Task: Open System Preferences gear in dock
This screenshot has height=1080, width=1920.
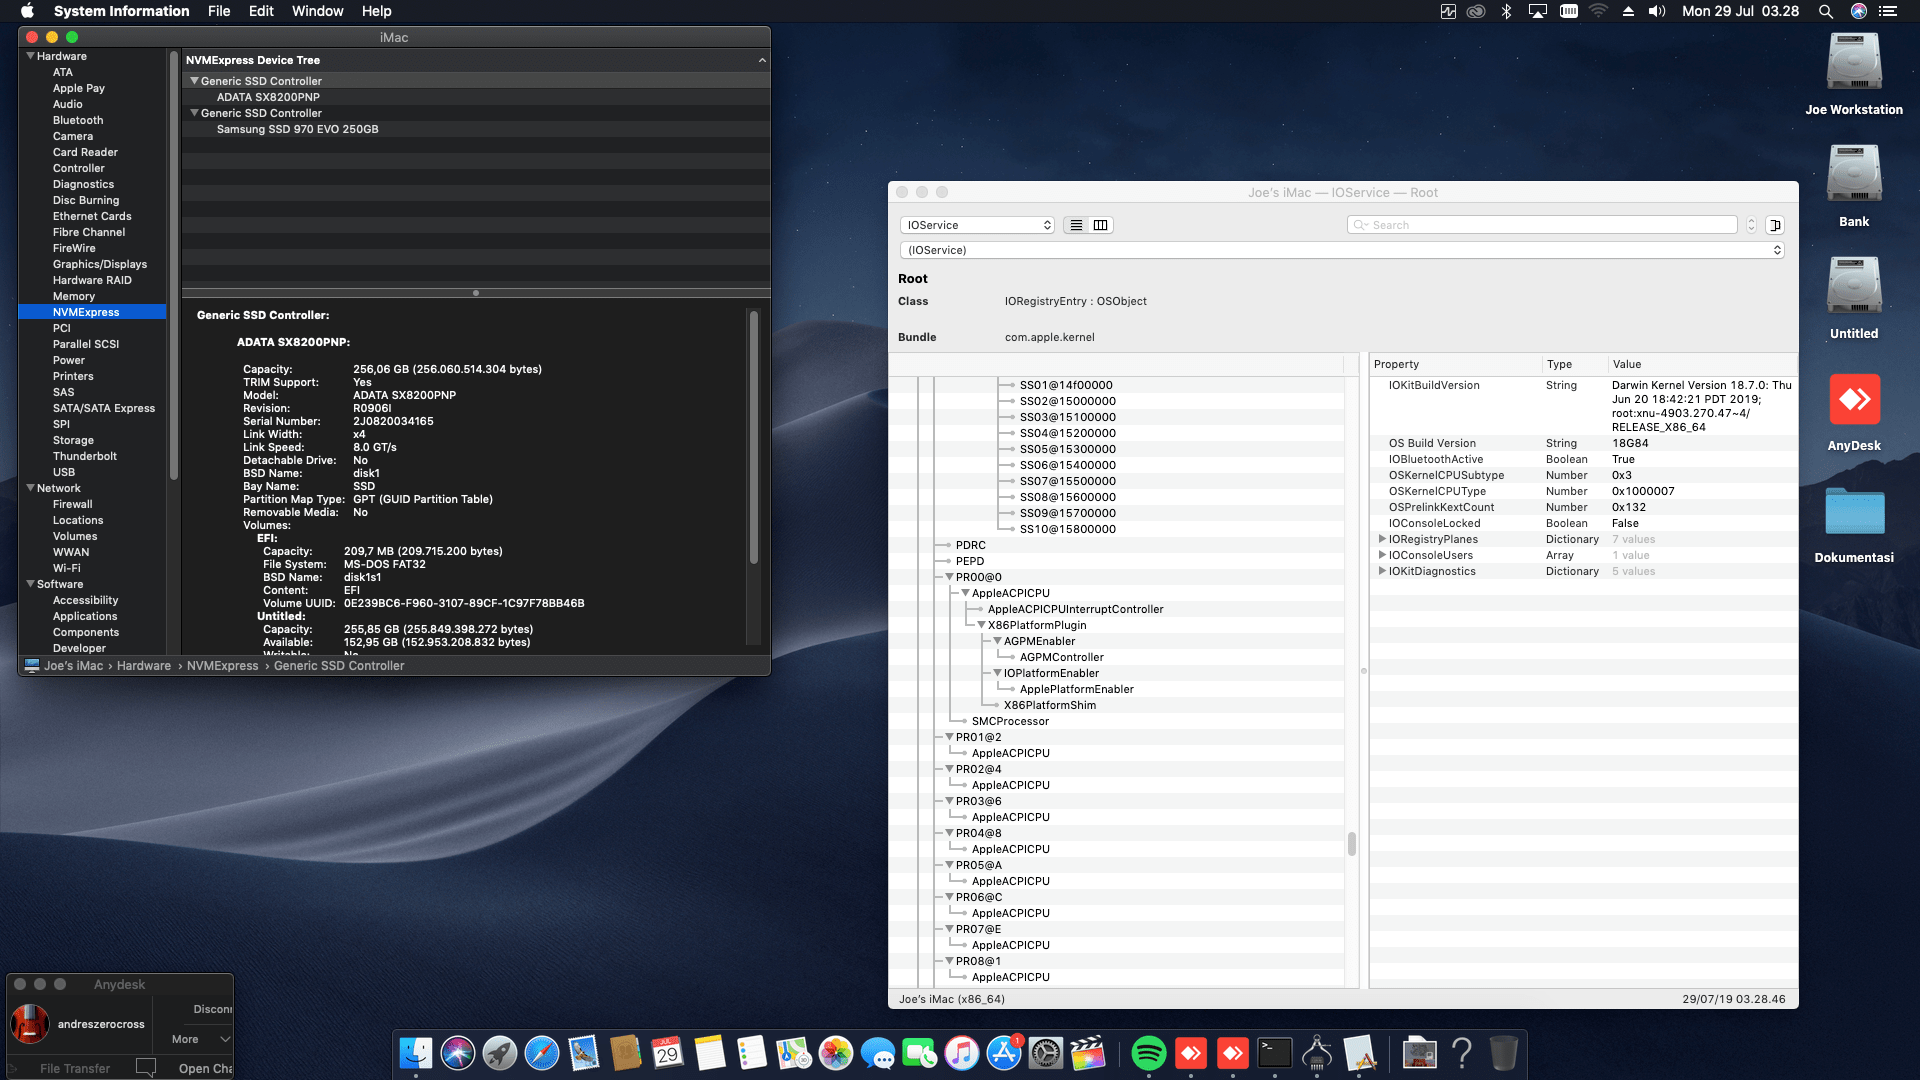Action: tap(1046, 1053)
